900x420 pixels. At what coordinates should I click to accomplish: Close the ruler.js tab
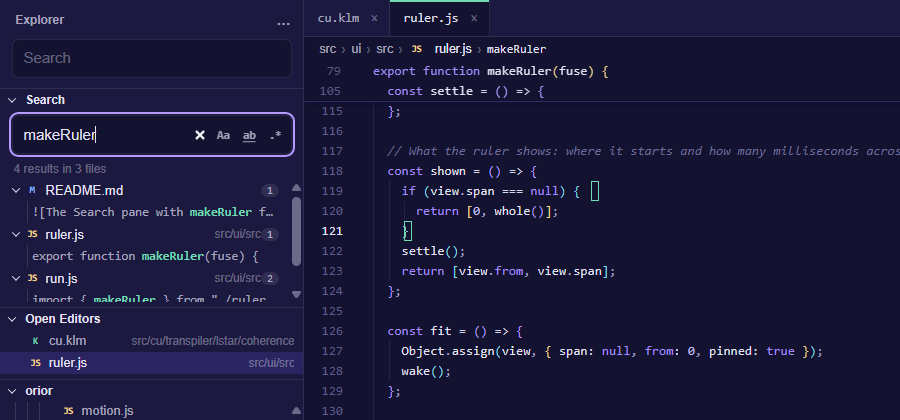[x=474, y=18]
